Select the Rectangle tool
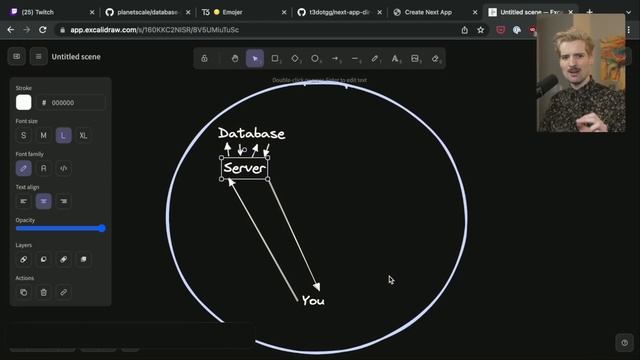 tap(275, 59)
